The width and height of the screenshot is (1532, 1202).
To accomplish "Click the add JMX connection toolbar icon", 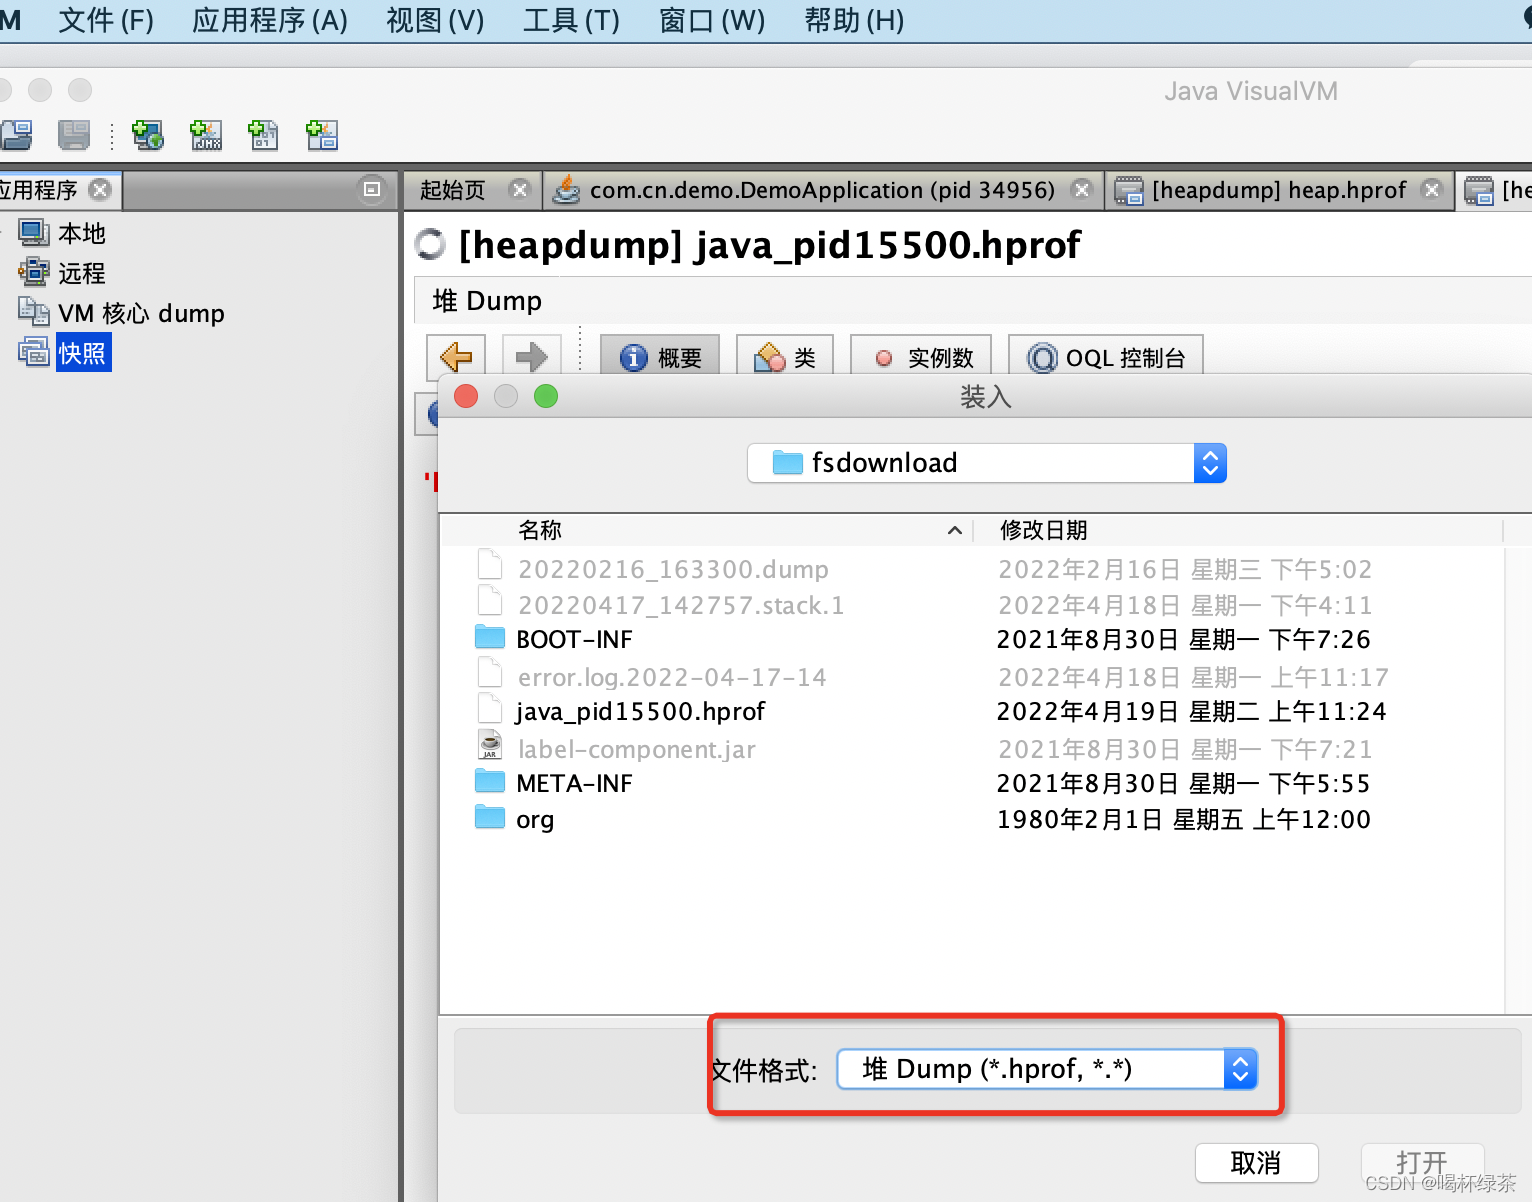I will click(x=205, y=135).
